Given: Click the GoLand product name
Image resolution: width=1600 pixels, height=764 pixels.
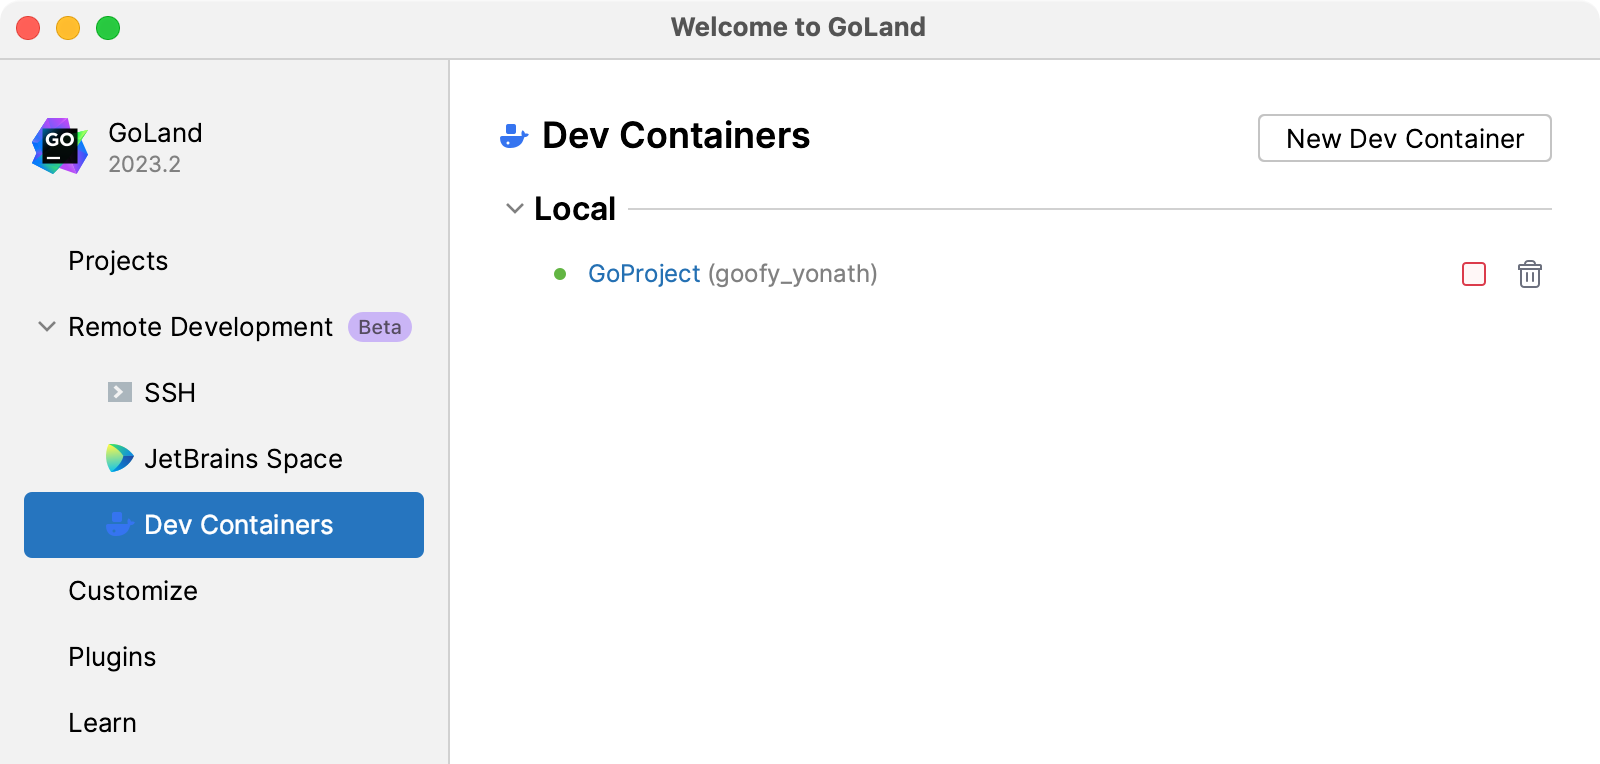Looking at the screenshot, I should [155, 133].
